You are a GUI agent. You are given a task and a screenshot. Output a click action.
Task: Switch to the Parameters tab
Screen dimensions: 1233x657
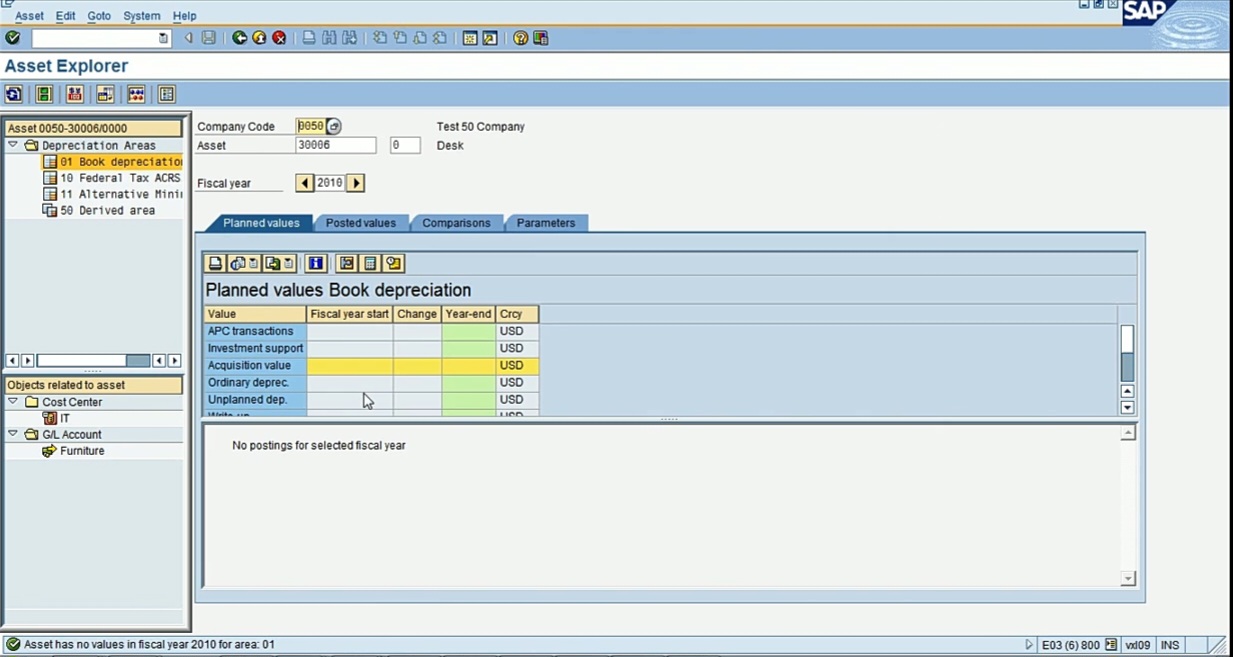[546, 223]
